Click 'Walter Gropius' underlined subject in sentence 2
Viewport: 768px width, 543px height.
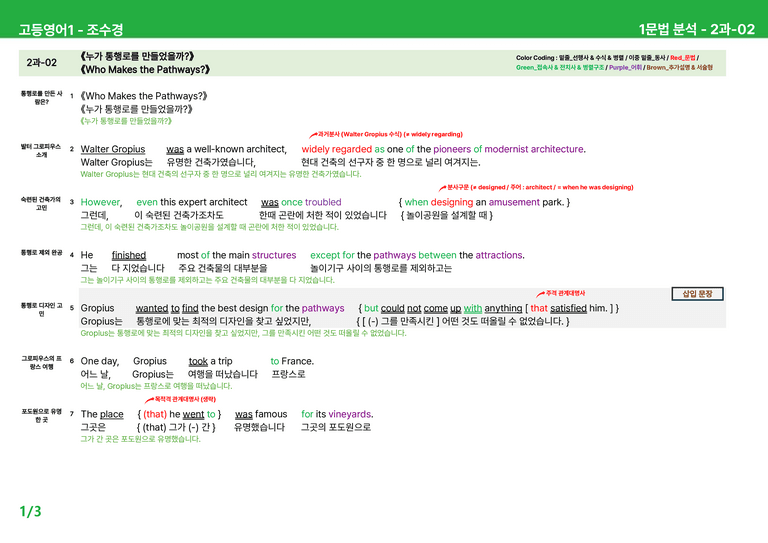click(113, 149)
